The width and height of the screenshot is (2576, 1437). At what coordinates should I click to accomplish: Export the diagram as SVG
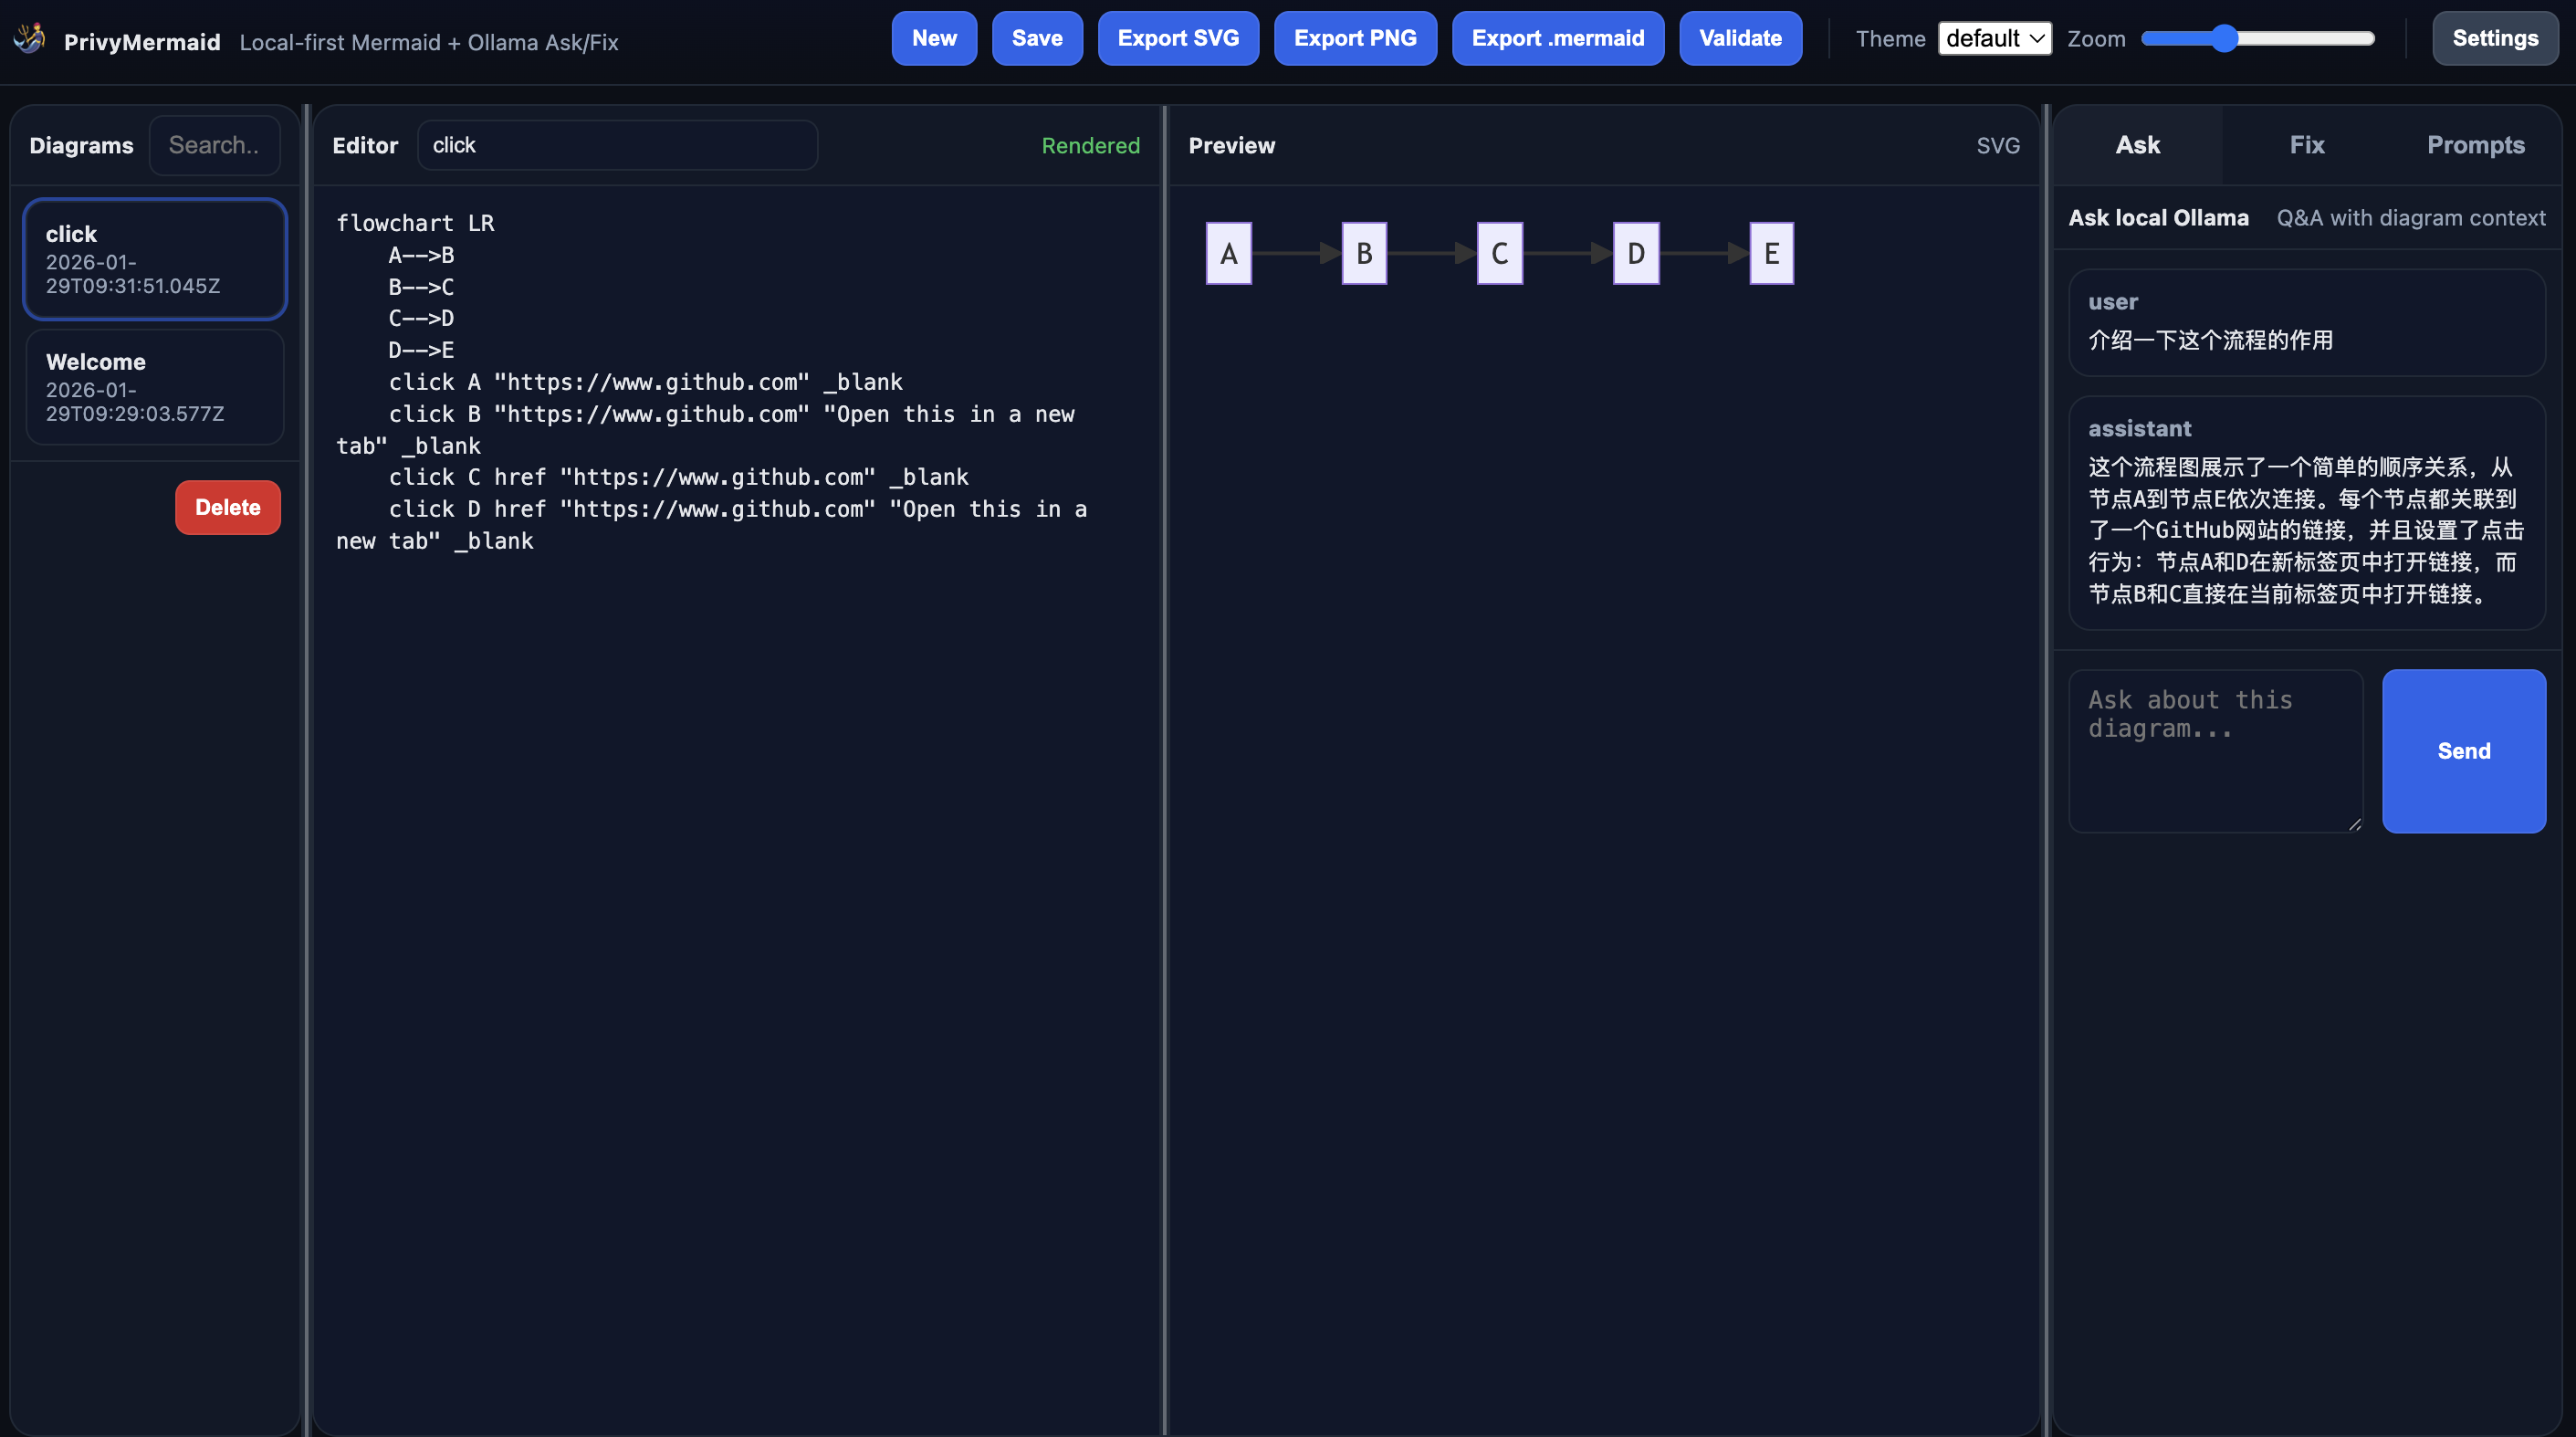click(x=1177, y=38)
